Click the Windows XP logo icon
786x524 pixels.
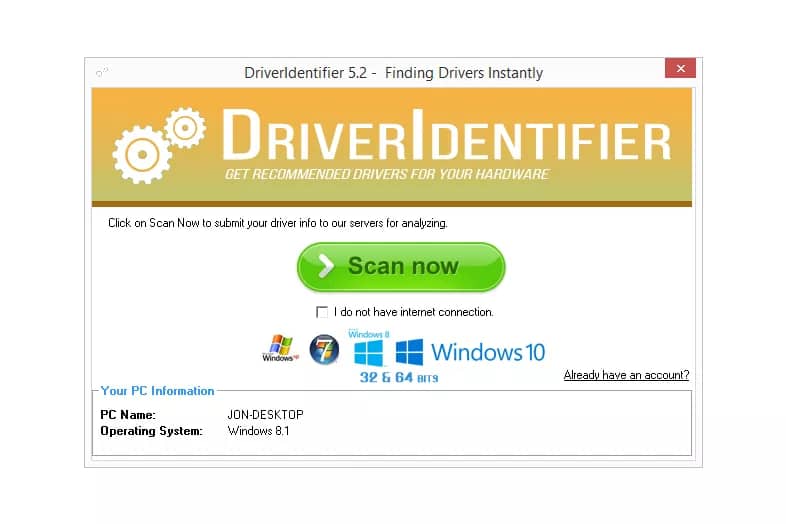point(280,348)
